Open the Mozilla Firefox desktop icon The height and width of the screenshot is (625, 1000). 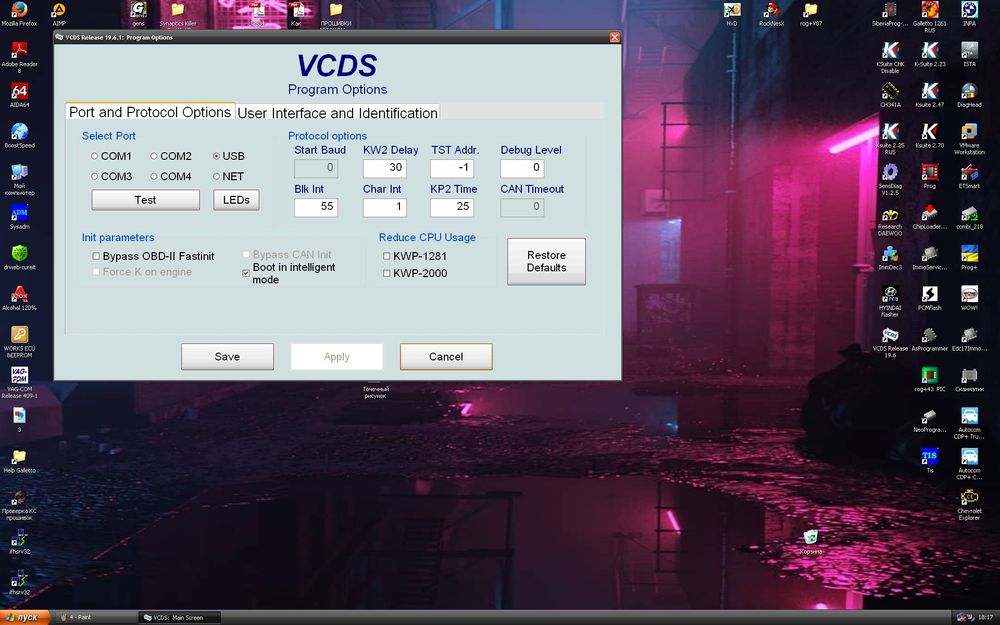click(19, 14)
